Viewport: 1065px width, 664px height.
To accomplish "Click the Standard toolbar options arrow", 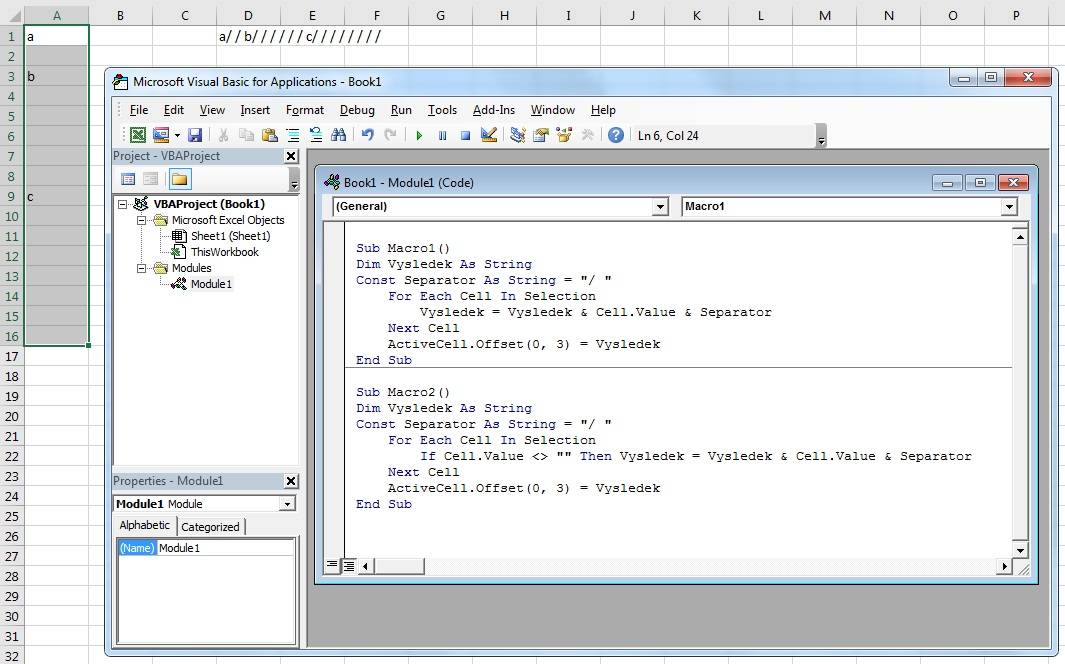I will point(821,136).
